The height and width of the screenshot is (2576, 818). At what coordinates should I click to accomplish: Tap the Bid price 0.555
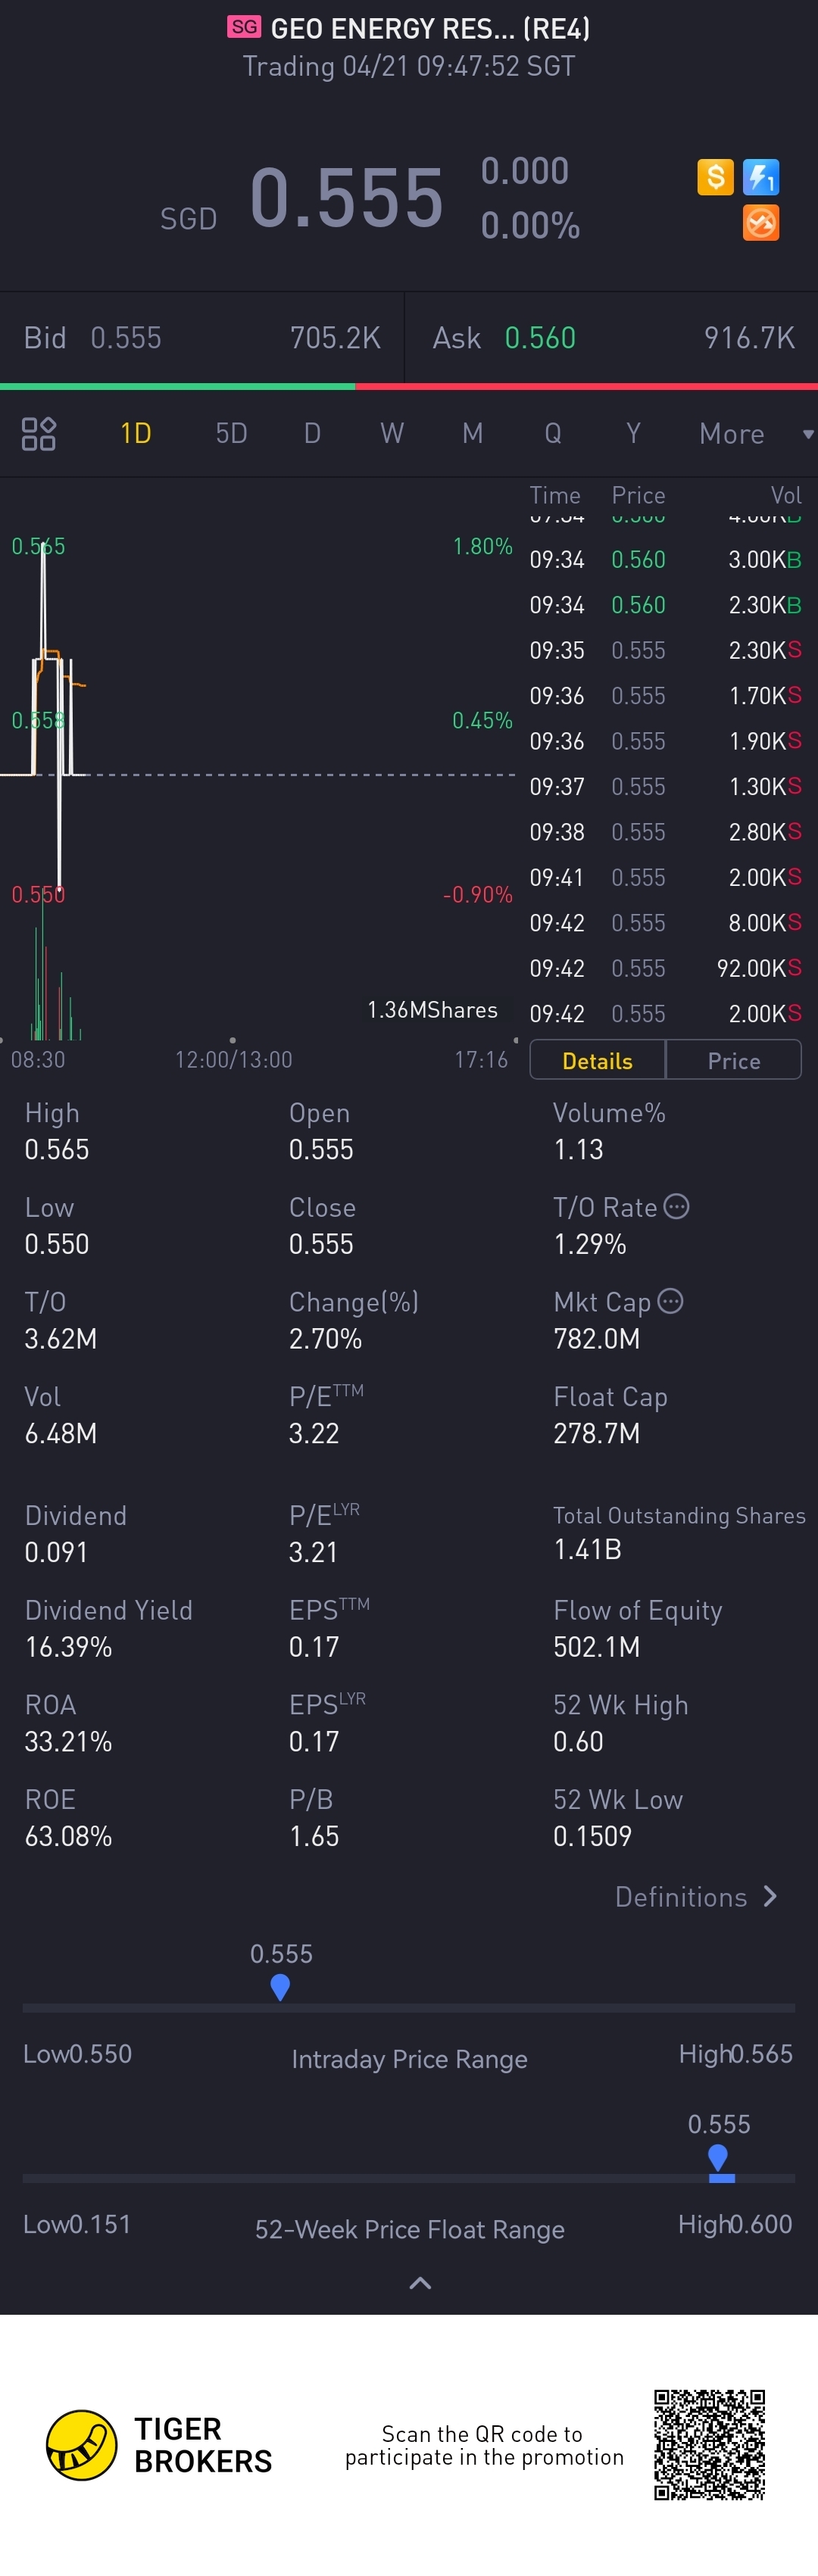[126, 338]
